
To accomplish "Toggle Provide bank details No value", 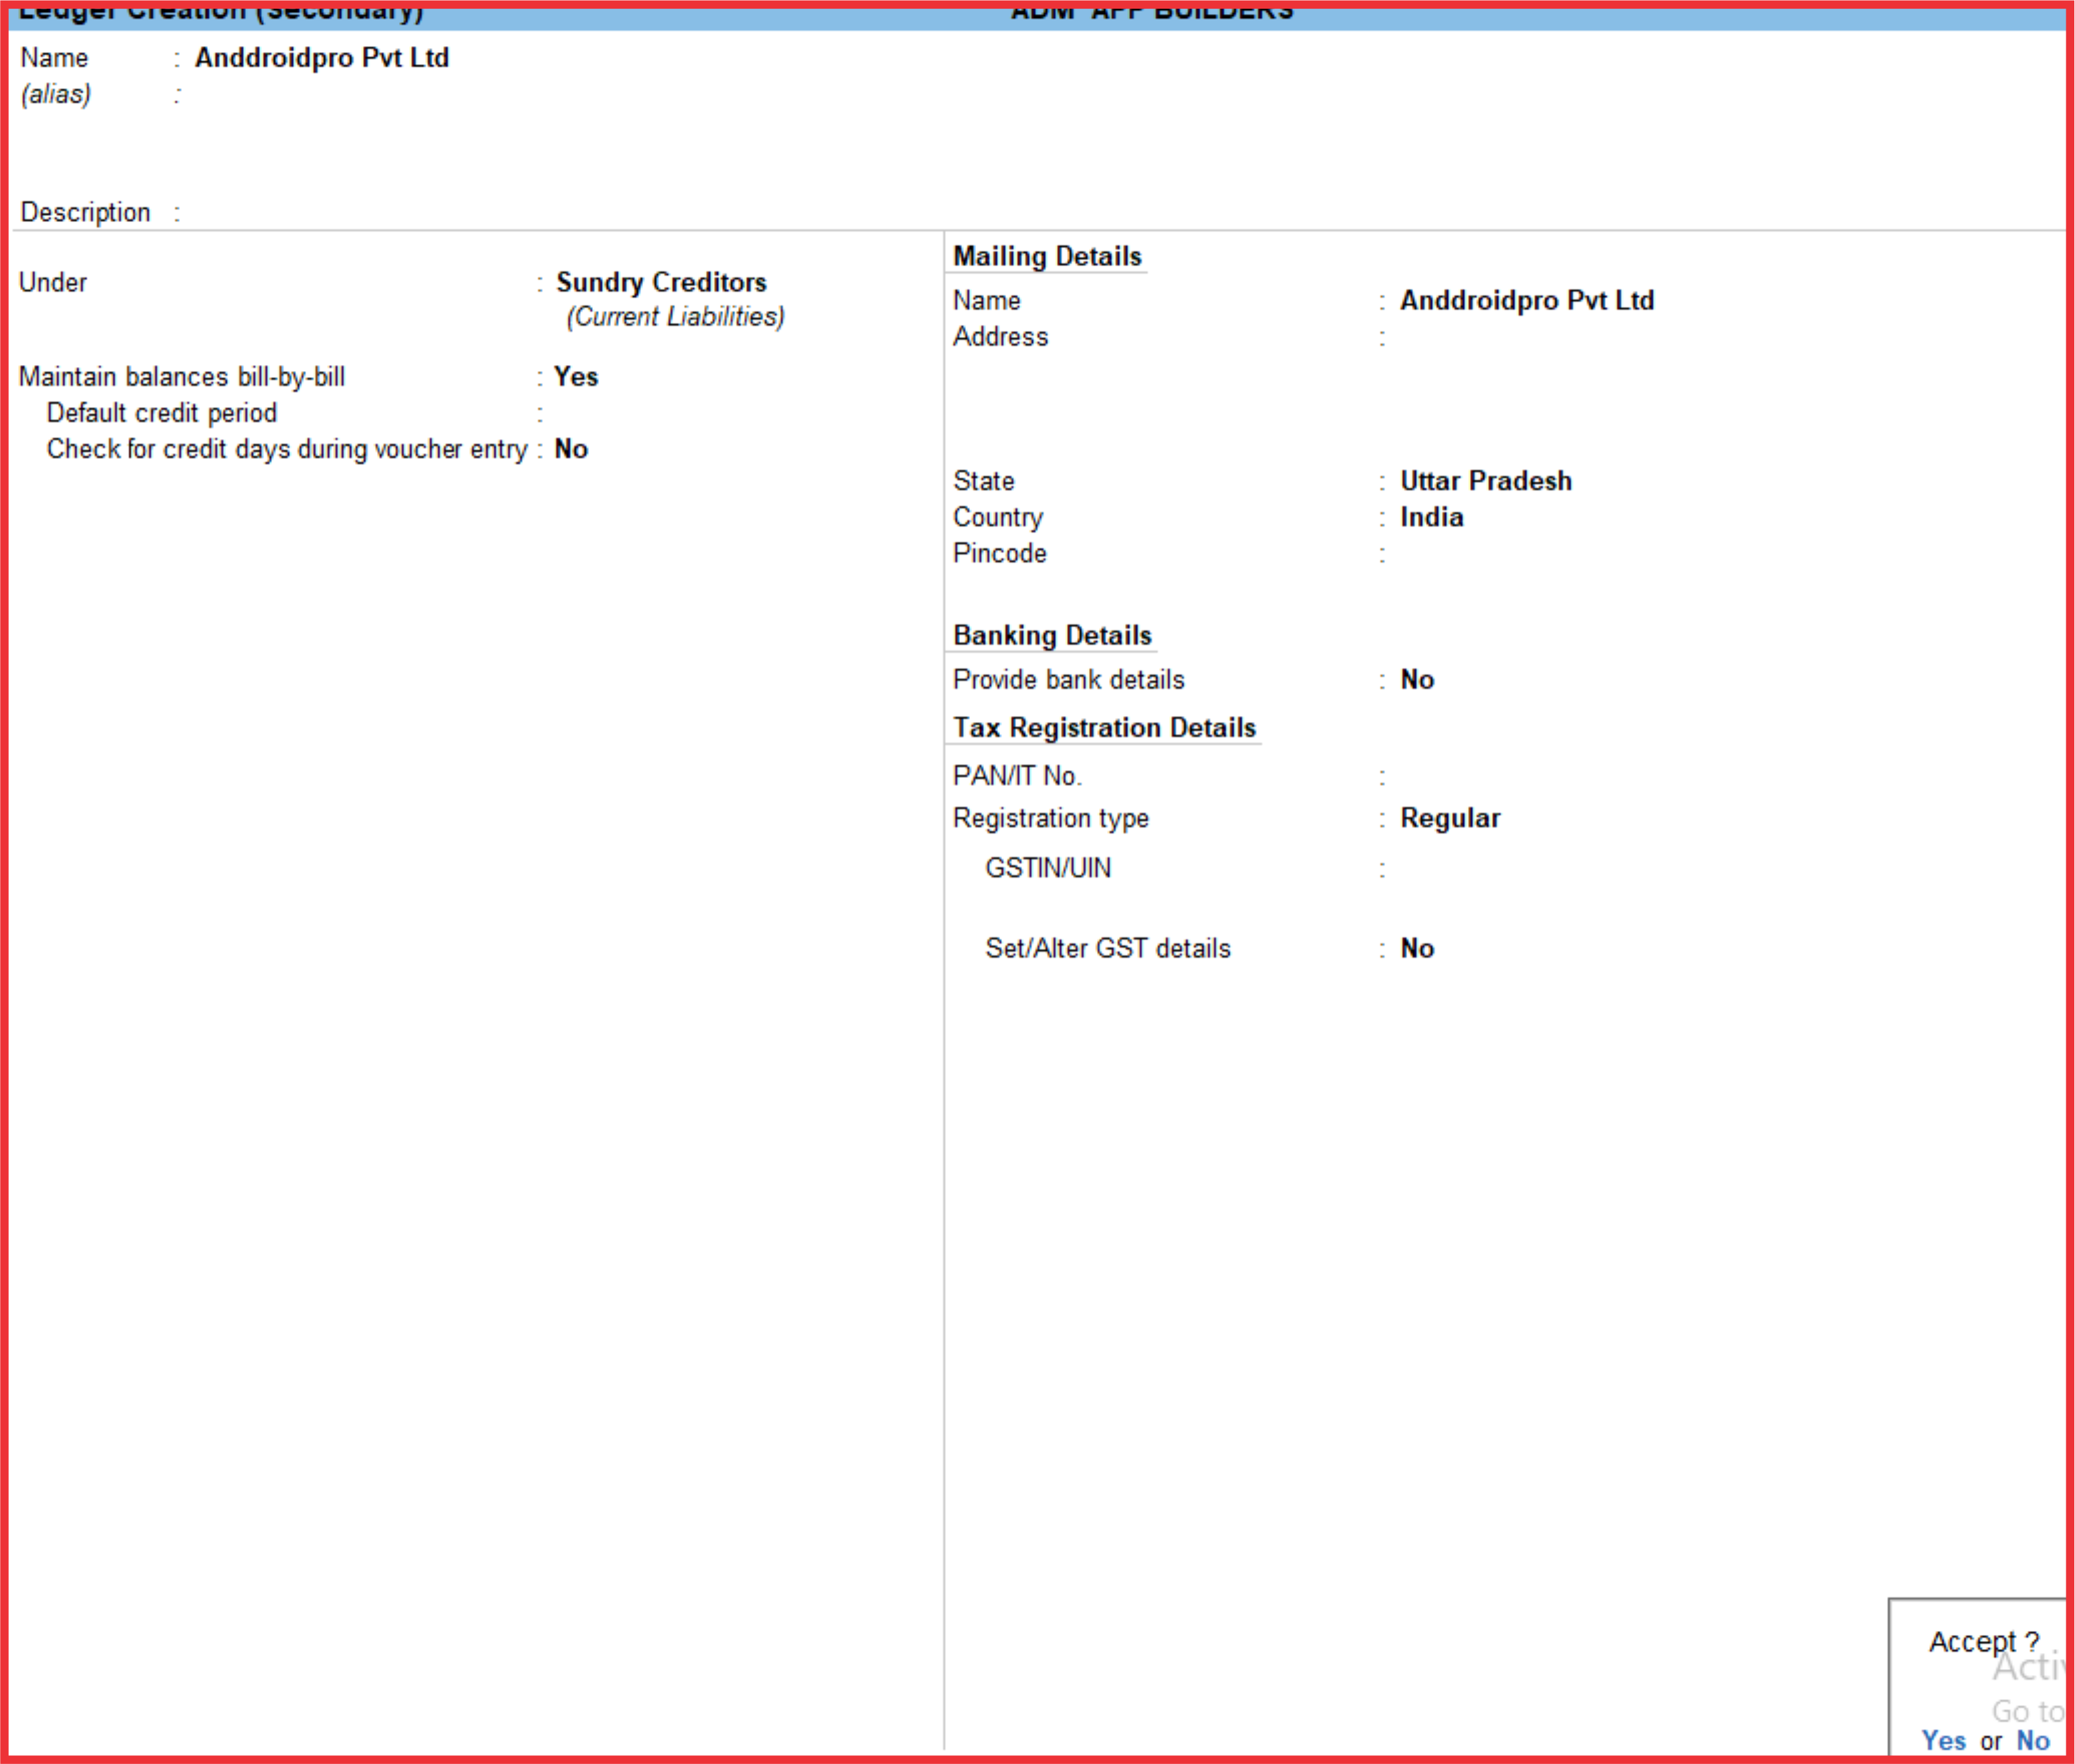I will click(x=1417, y=680).
